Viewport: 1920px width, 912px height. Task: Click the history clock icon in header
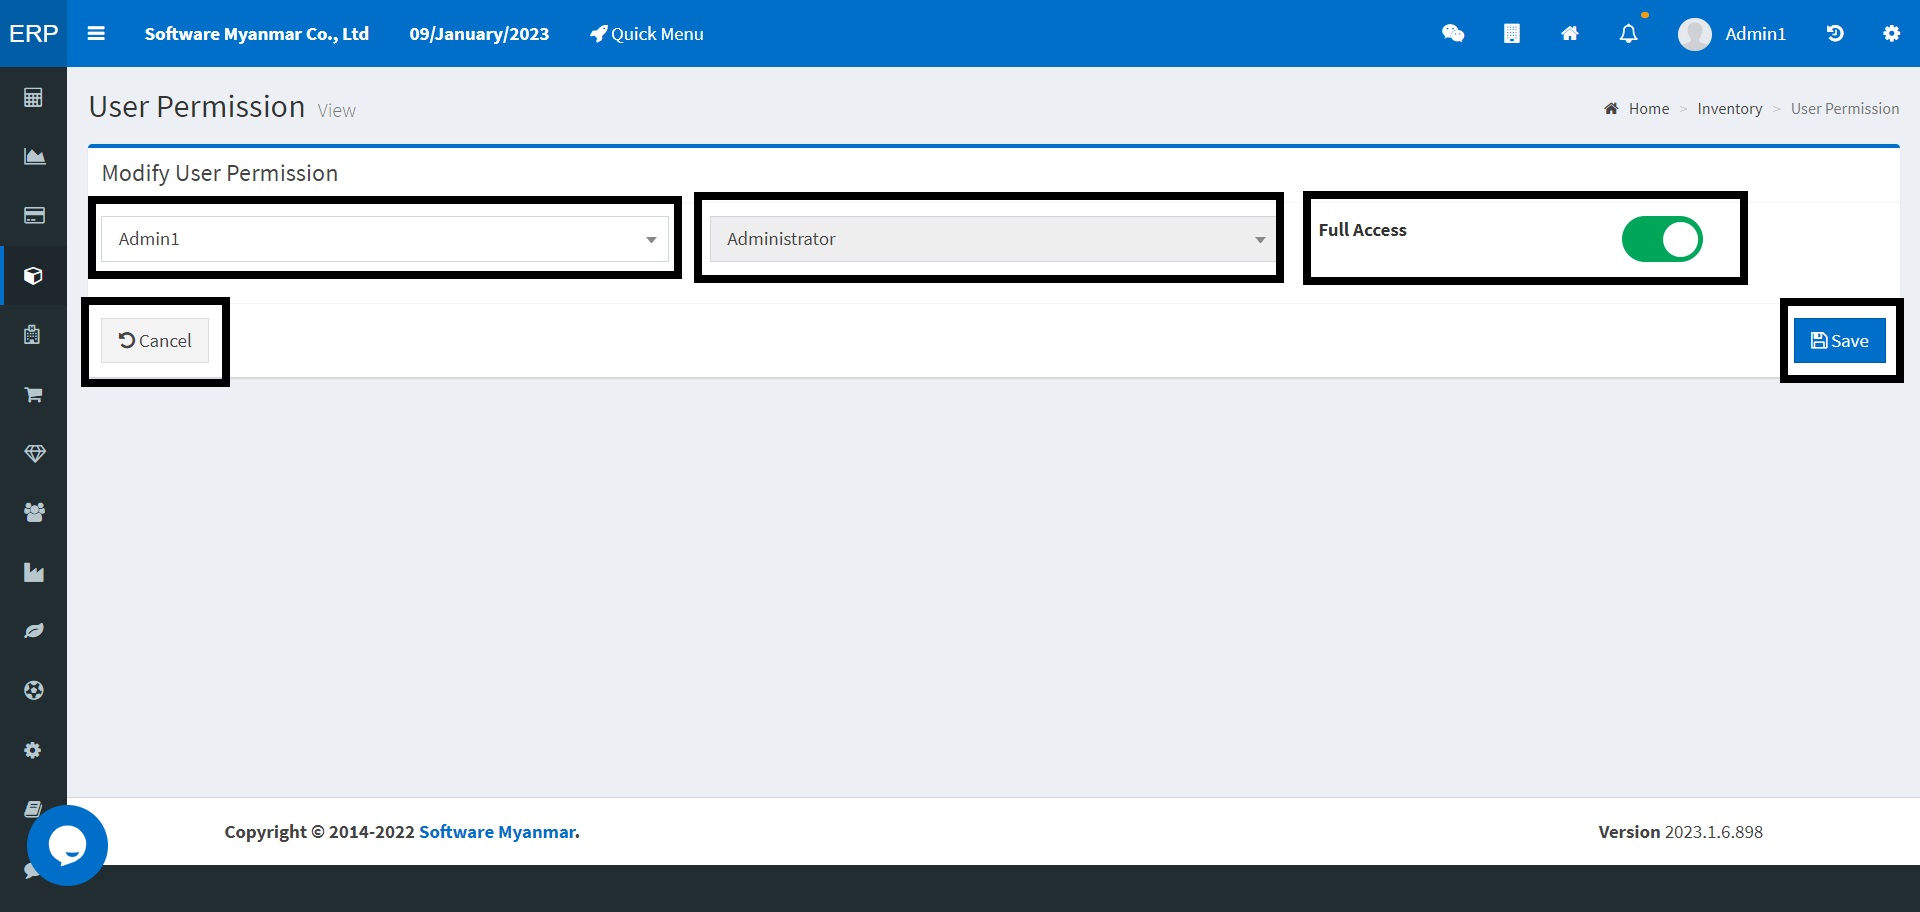(x=1835, y=34)
